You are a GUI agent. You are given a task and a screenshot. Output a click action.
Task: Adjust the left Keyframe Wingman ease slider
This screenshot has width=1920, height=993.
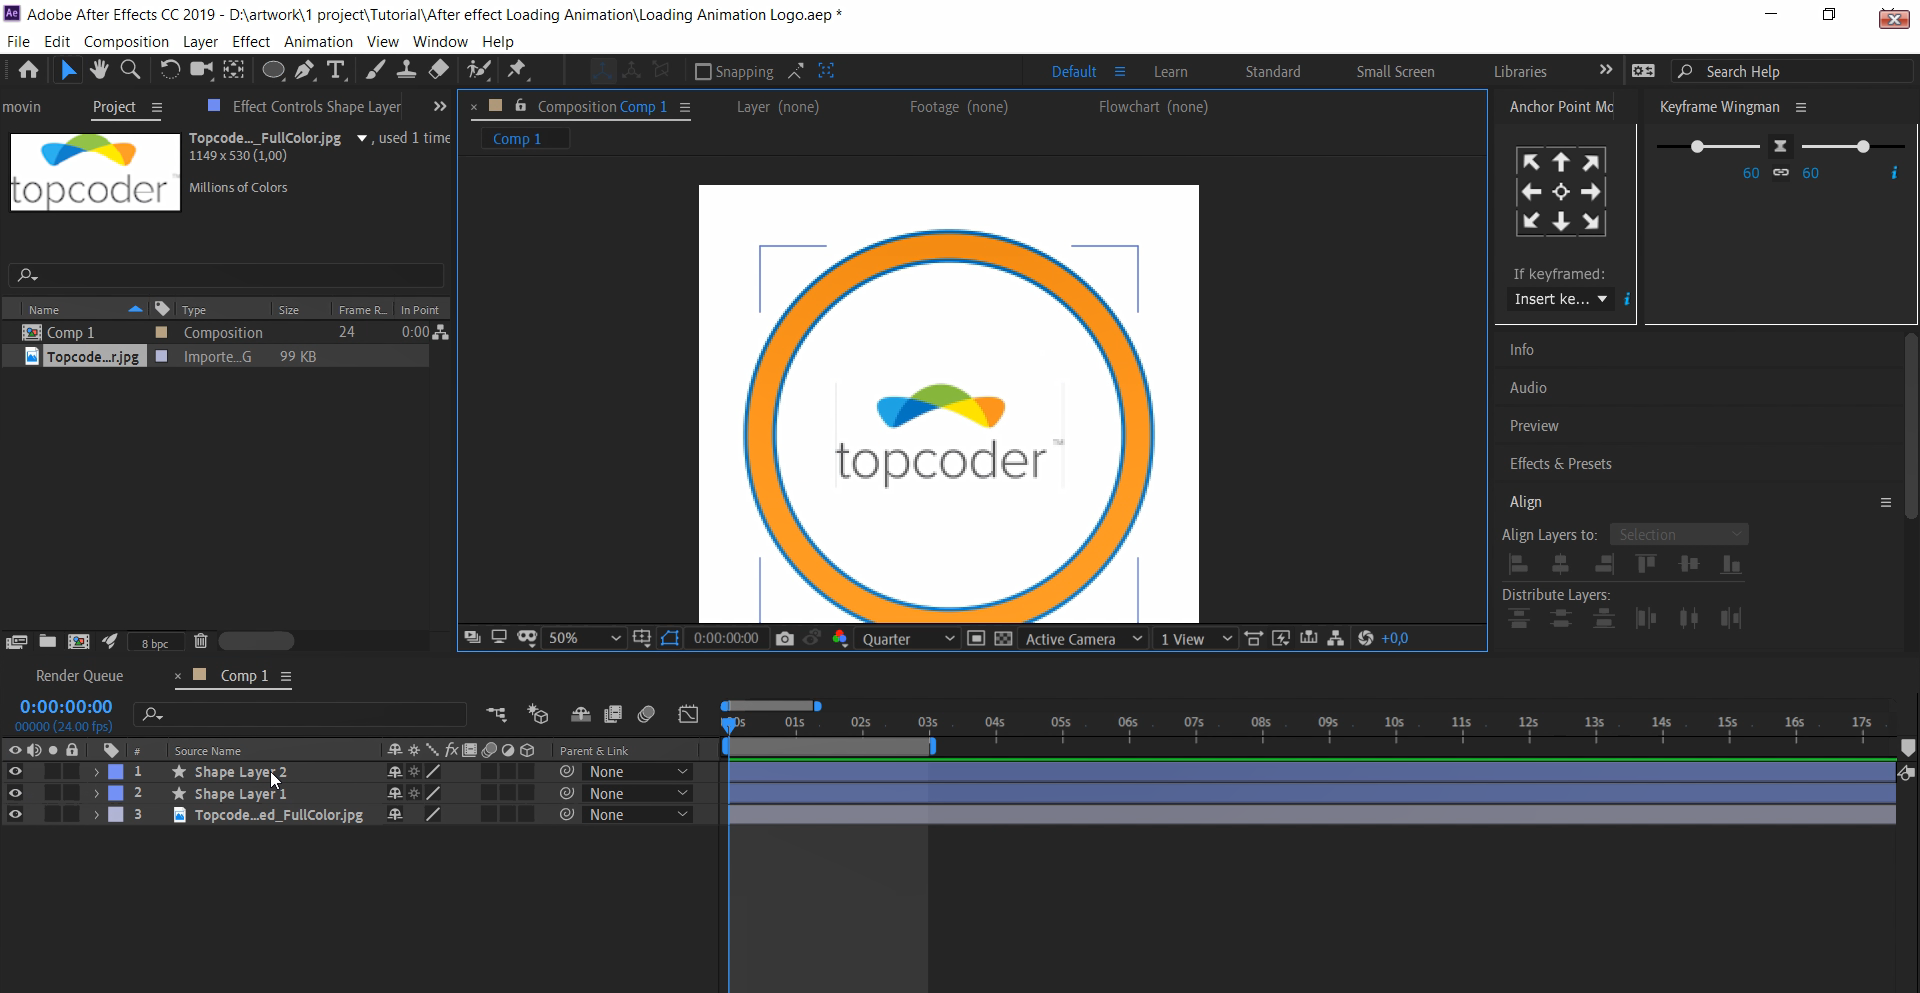pyautogui.click(x=1697, y=147)
